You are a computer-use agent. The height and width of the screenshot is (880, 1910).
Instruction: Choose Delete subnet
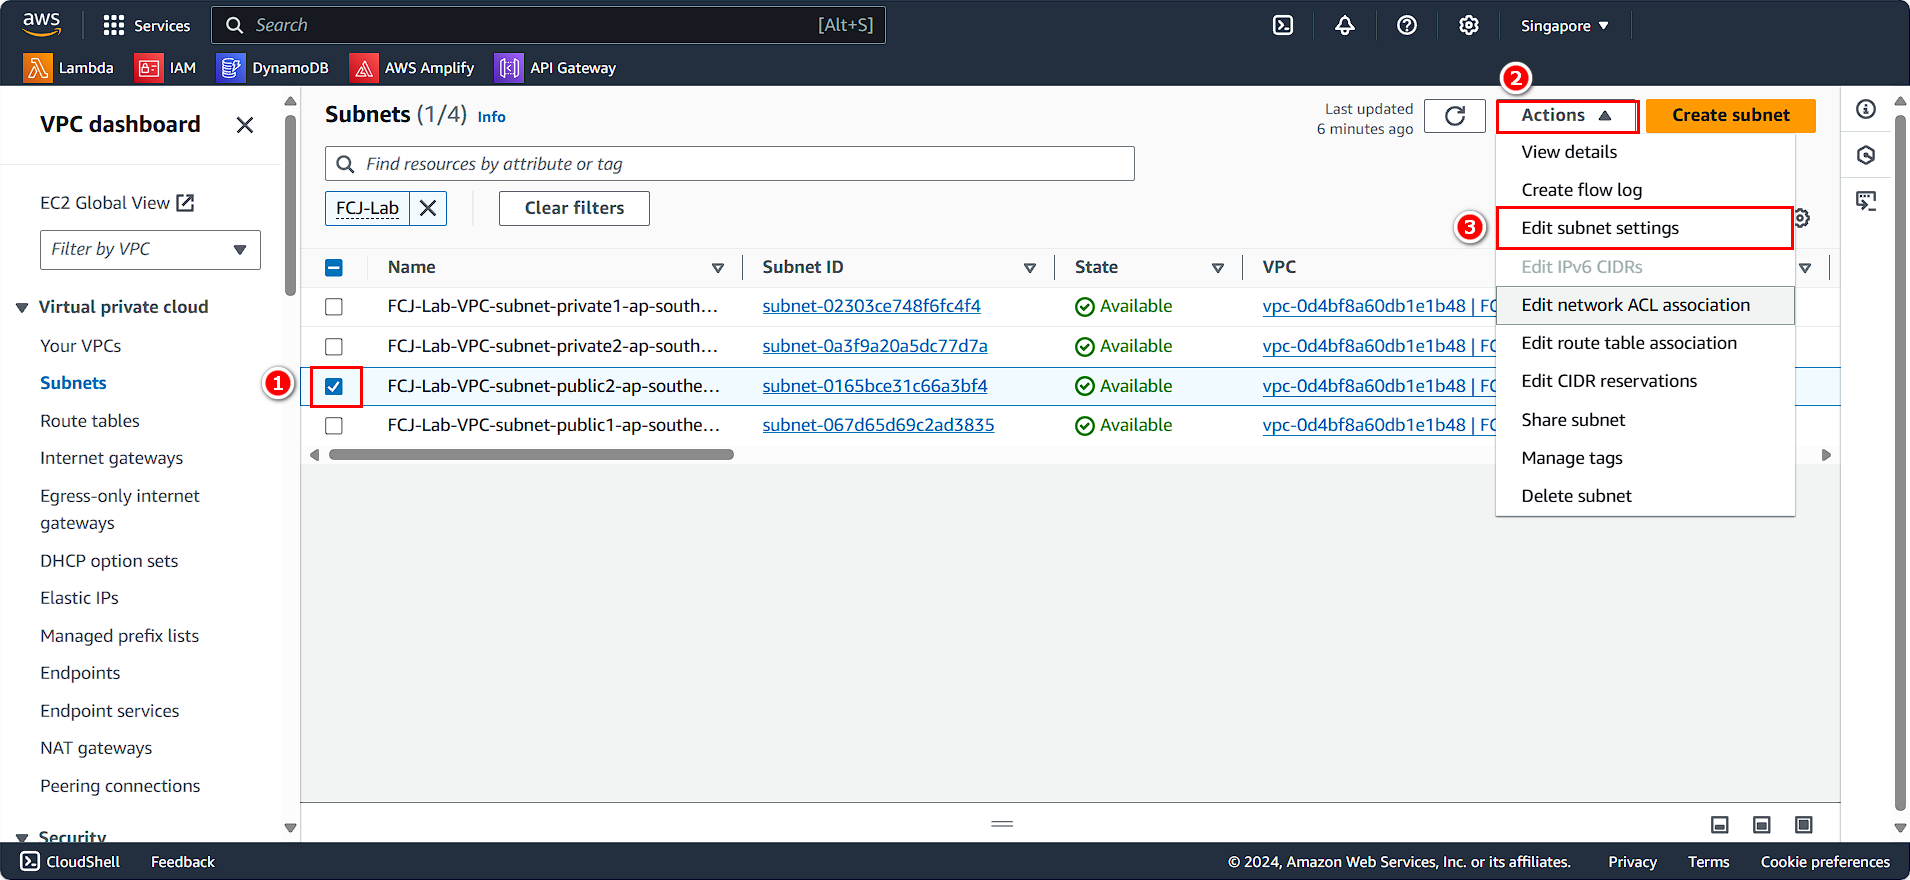click(1645, 496)
